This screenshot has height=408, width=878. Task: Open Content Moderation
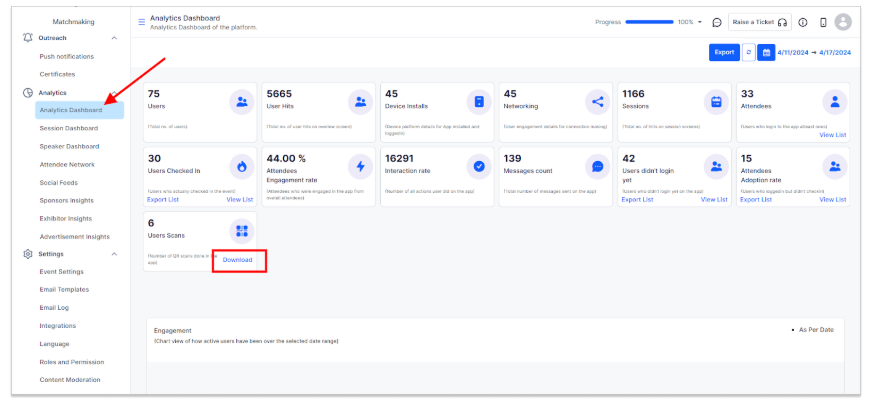pyautogui.click(x=70, y=380)
